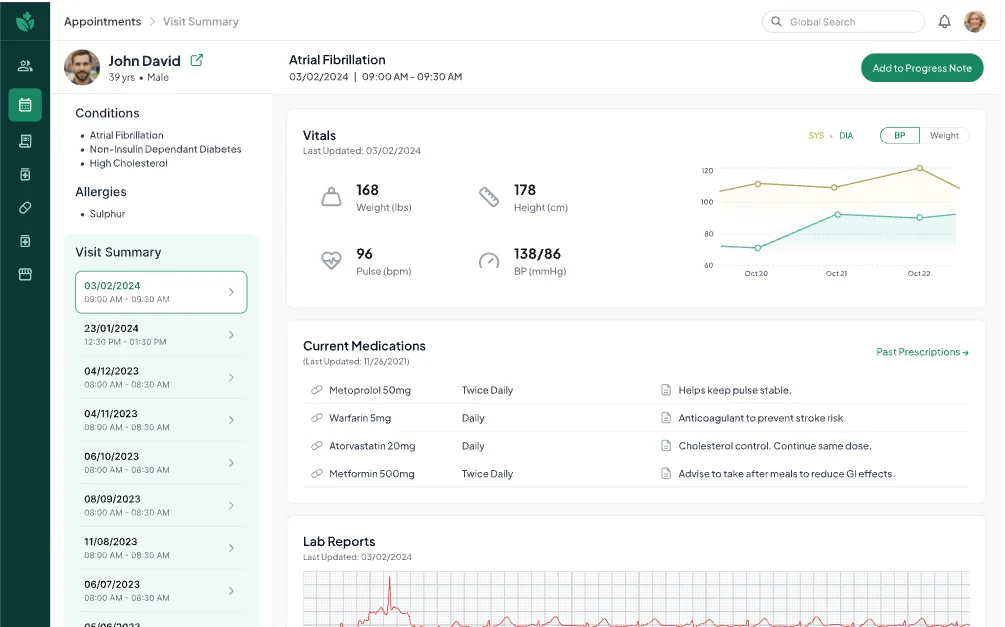This screenshot has width=1005, height=627.
Task: Open the notes document icon in sidebar
Action: click(x=25, y=141)
